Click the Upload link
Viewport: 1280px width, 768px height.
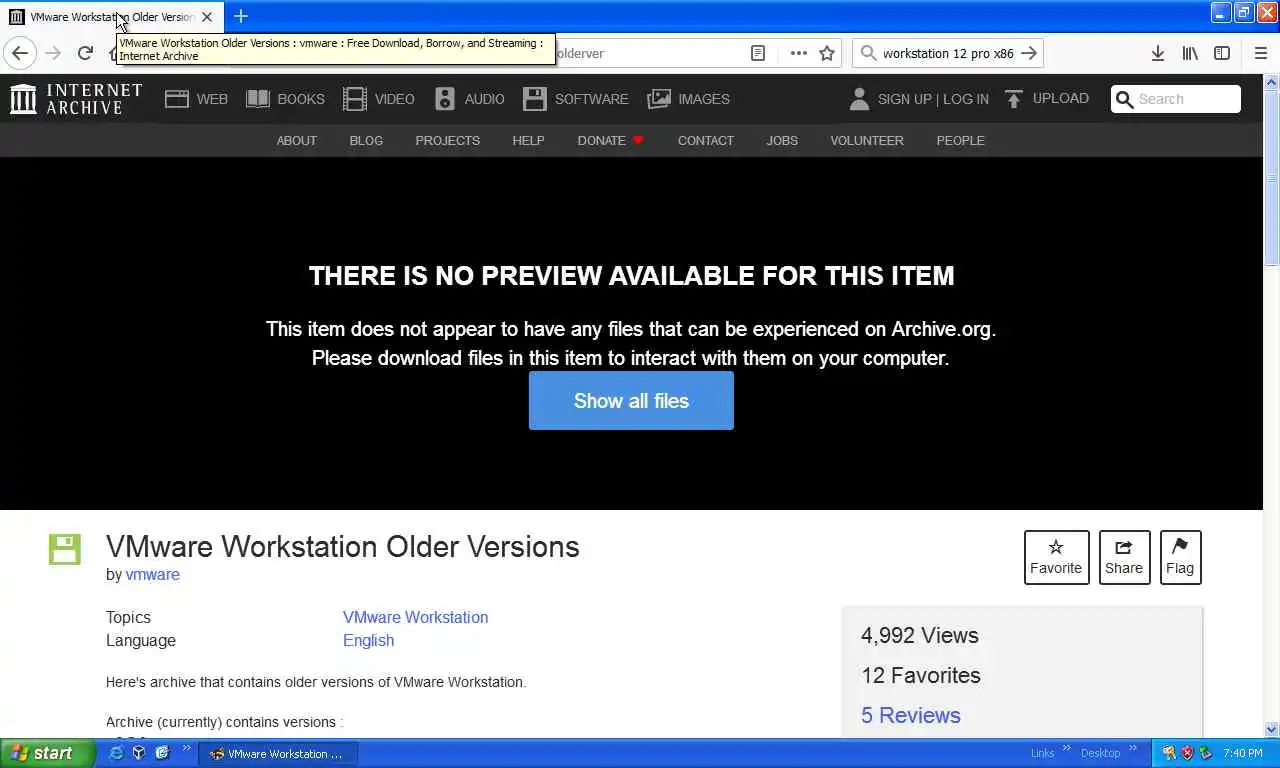point(1046,98)
